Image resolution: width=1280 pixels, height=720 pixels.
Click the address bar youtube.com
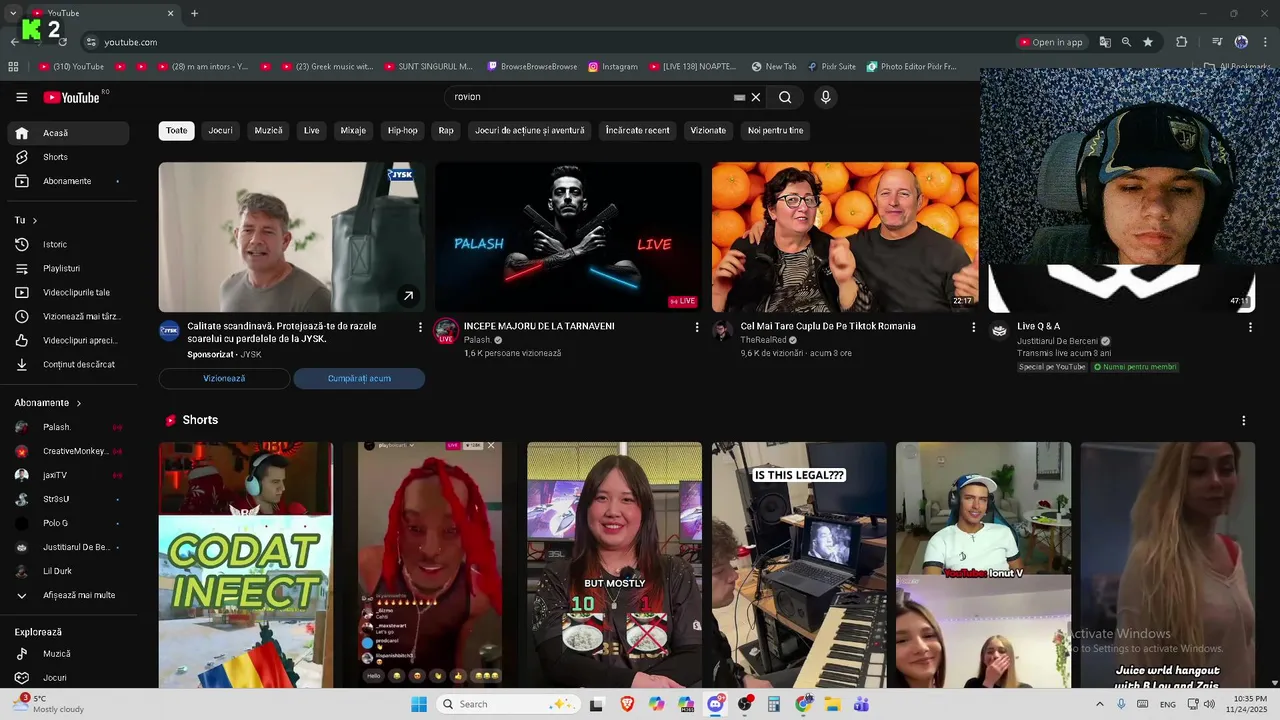pos(130,42)
